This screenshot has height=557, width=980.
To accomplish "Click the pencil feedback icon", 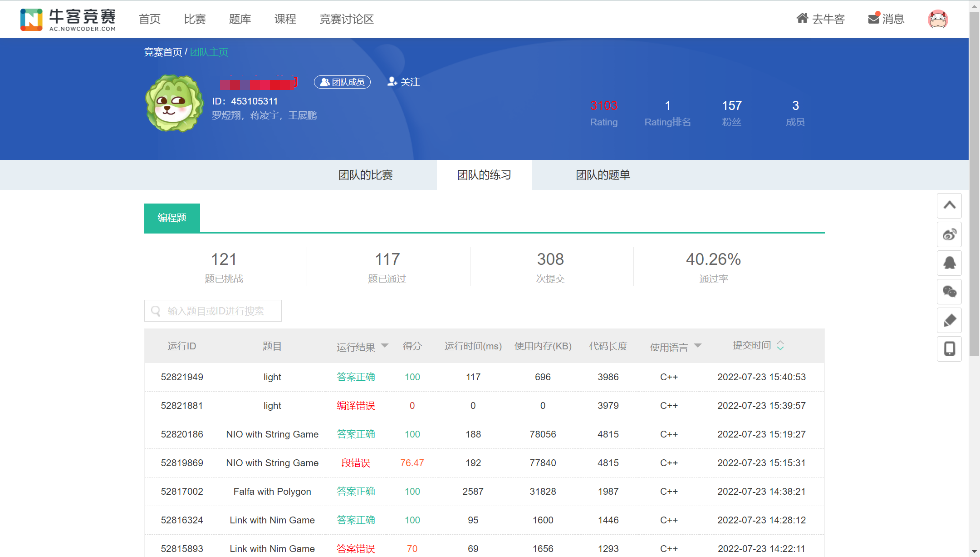I will [949, 321].
